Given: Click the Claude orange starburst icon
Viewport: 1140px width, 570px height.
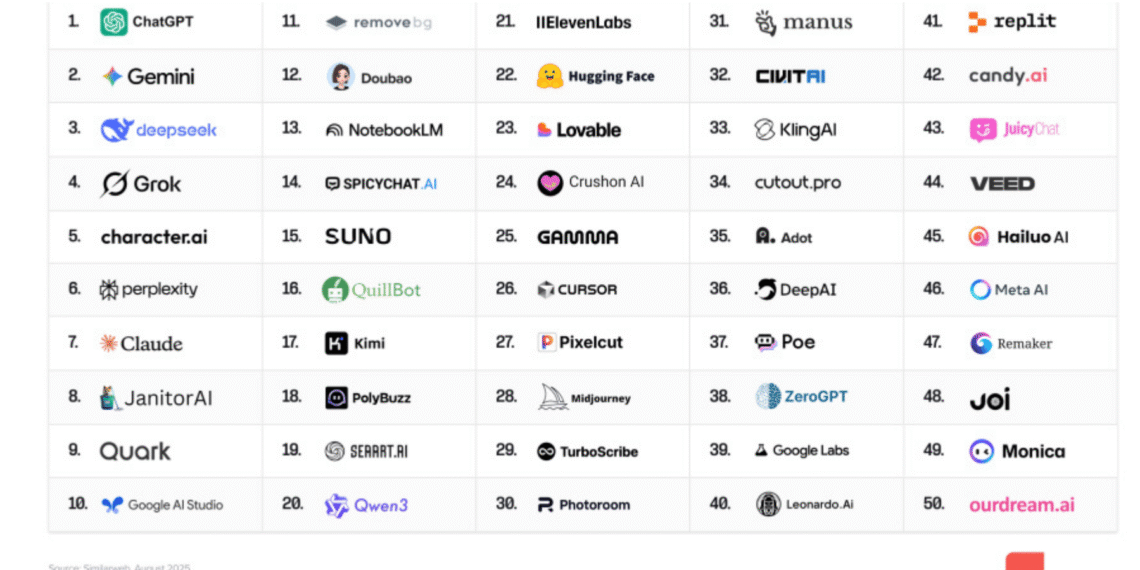Looking at the screenshot, I should [x=108, y=344].
